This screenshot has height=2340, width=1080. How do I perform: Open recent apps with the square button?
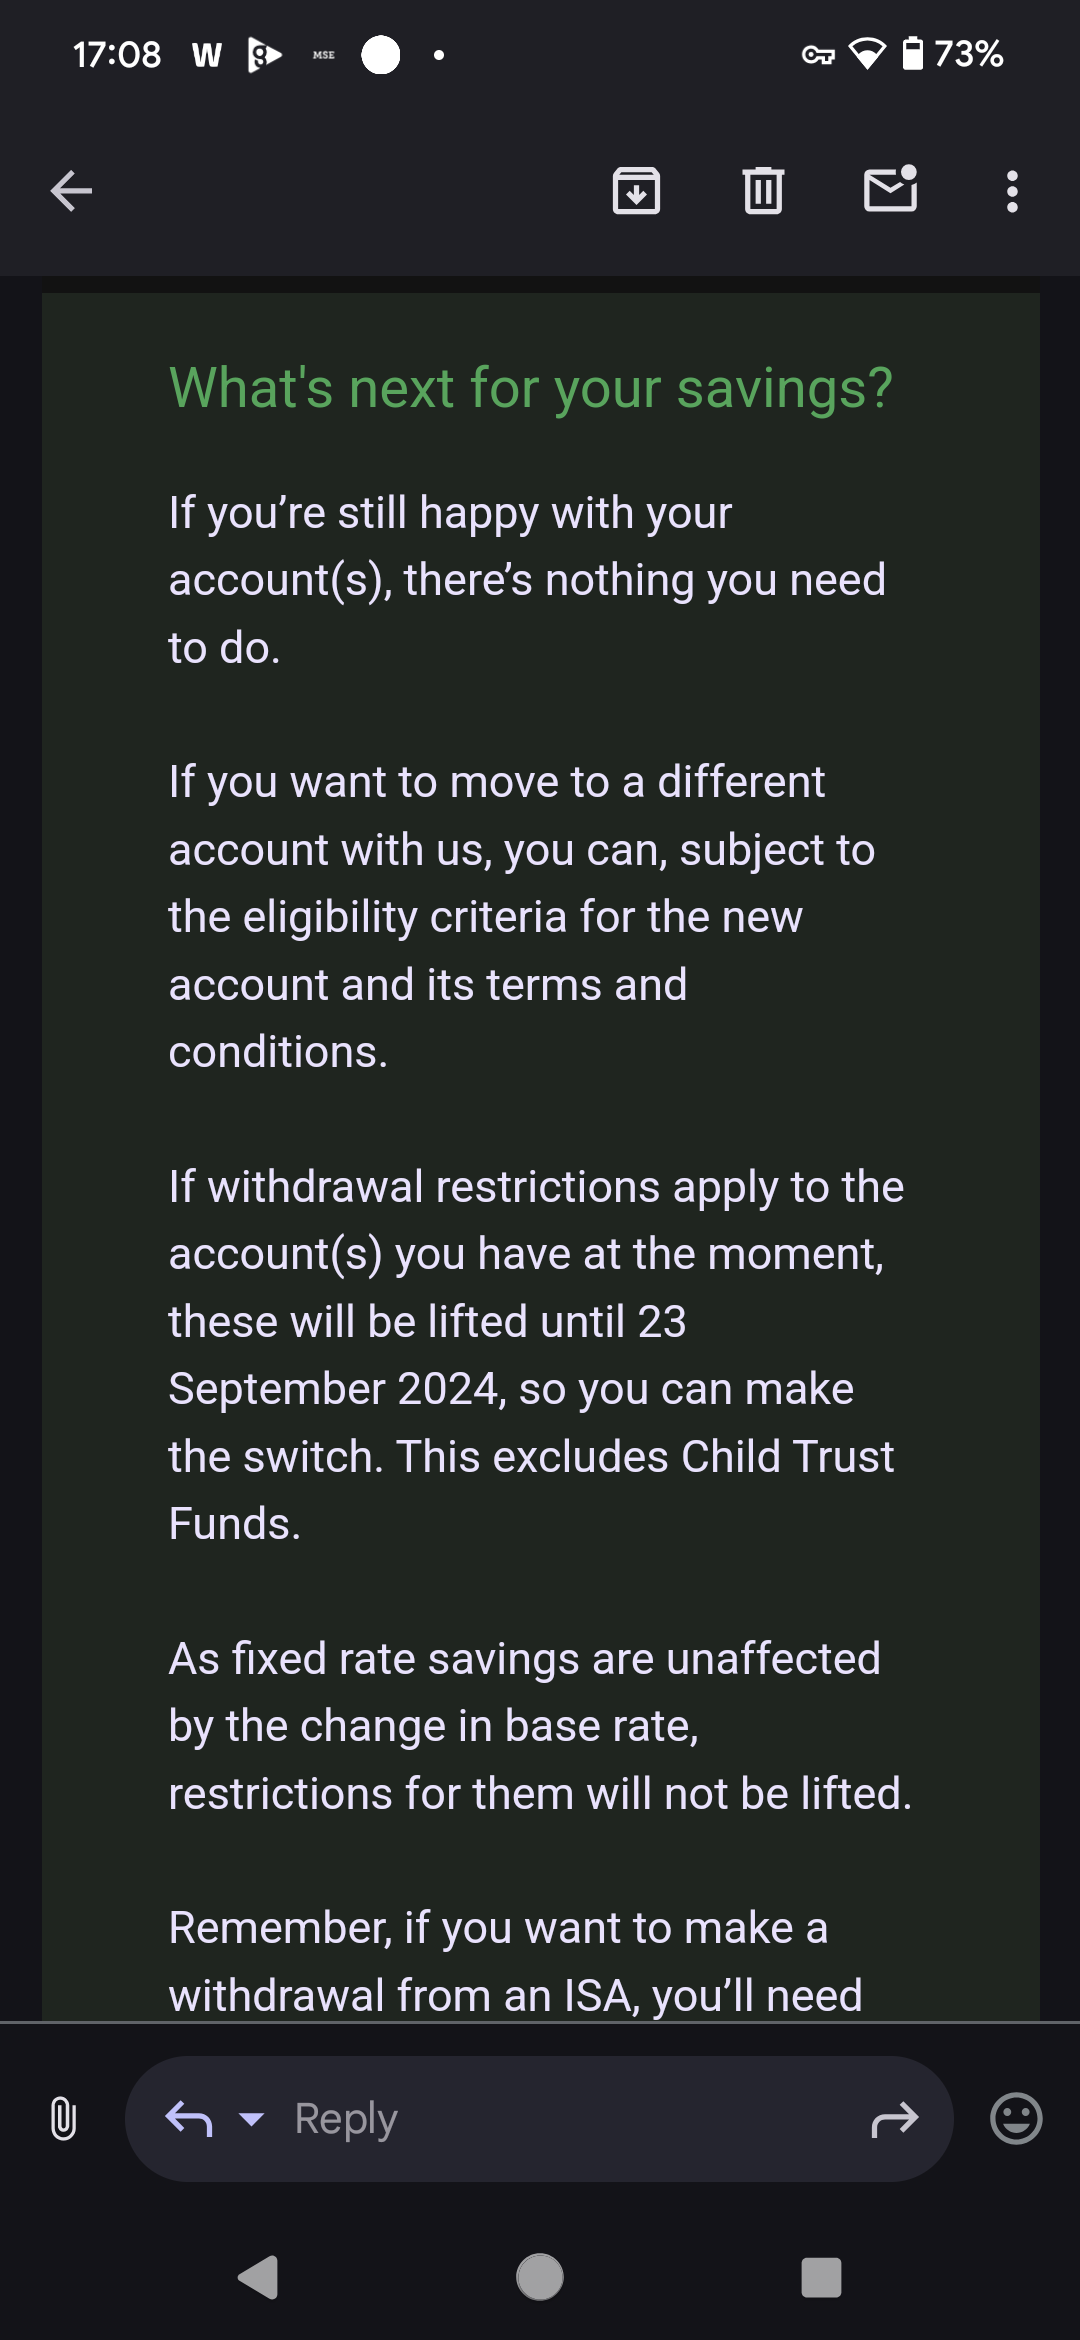821,2278
